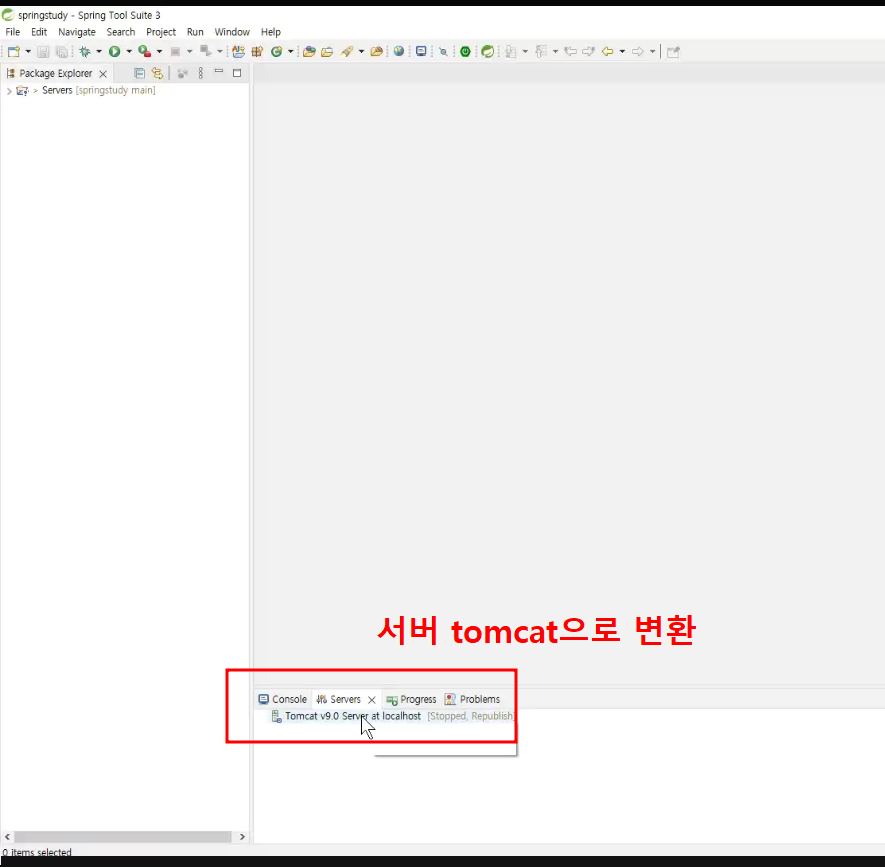Open the File menu
Screen dimensions: 885x867
click(x=12, y=32)
